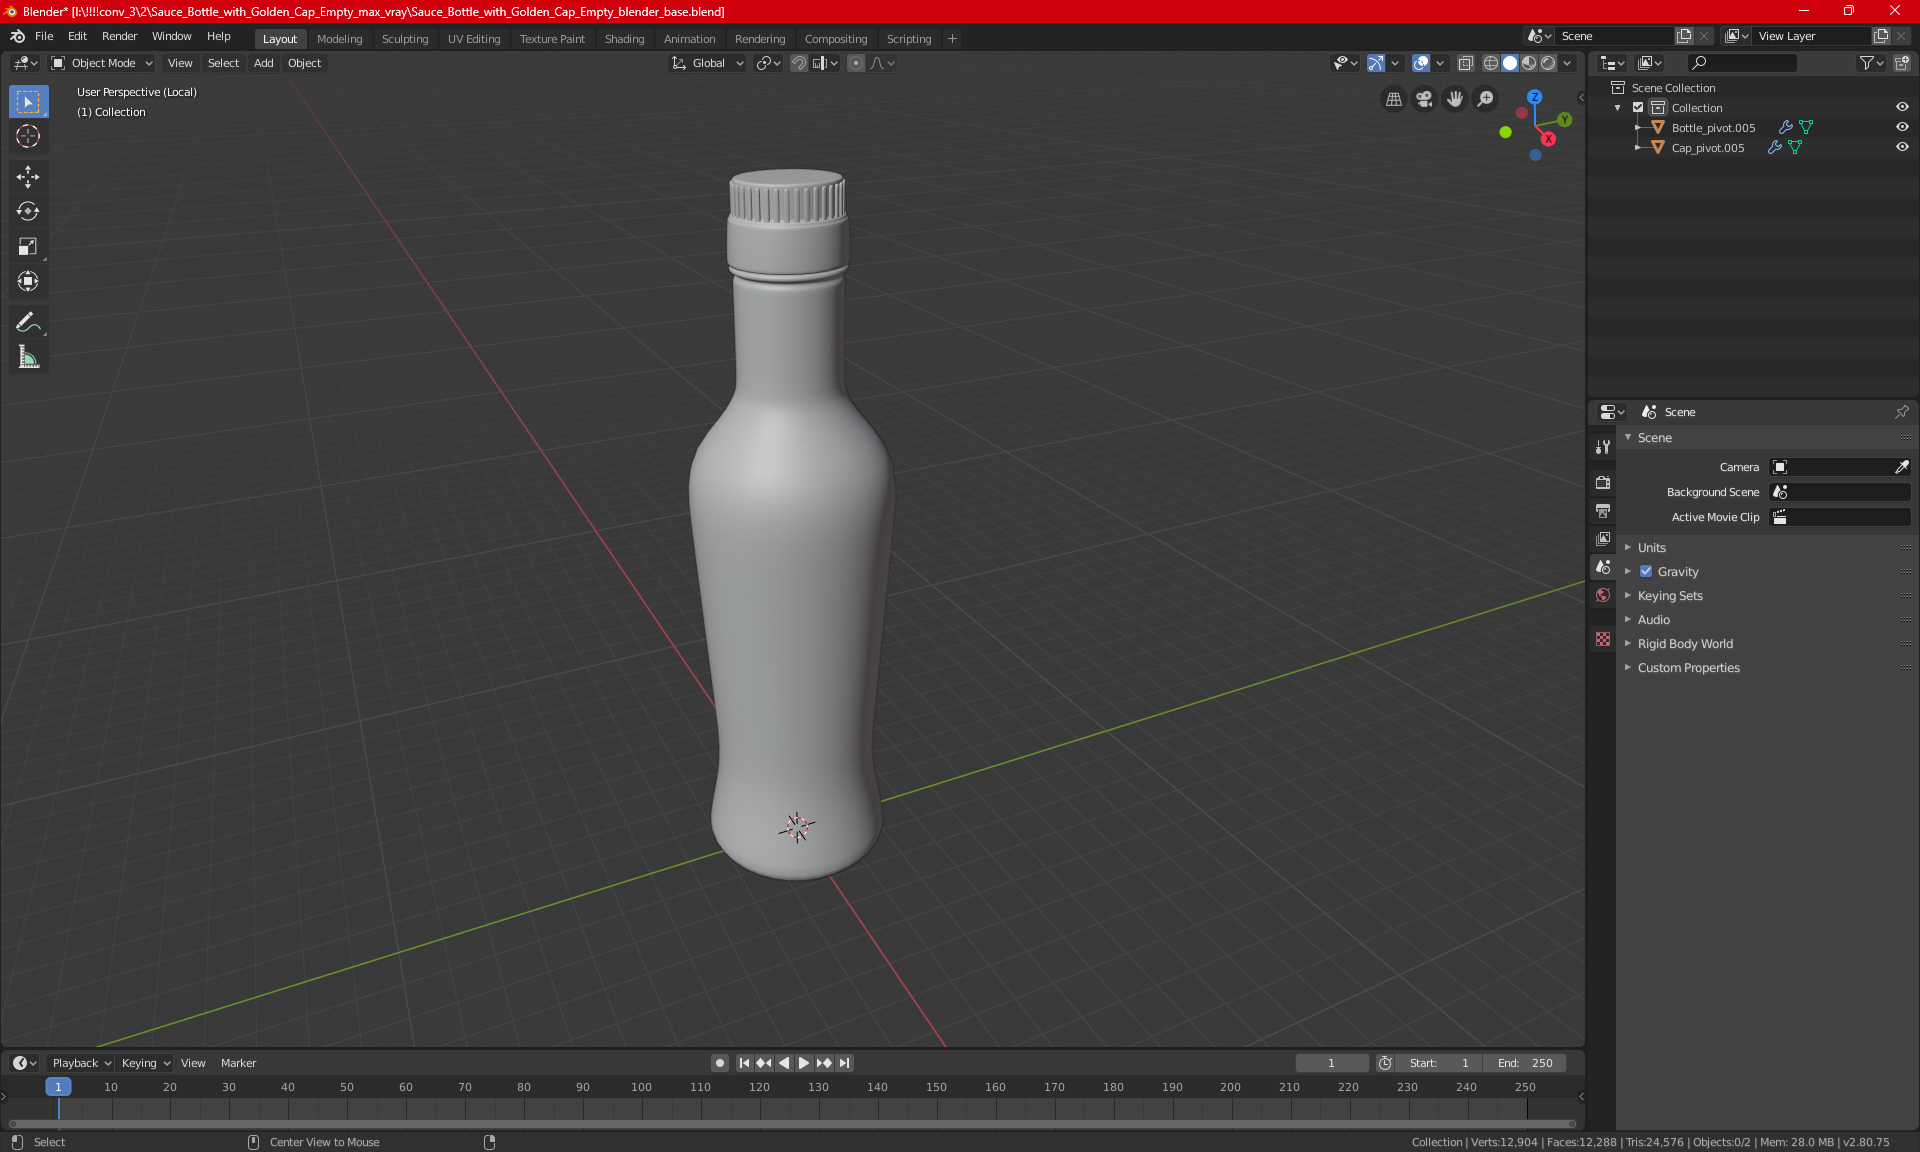Hide Bottle_pivot.005 in viewport
Viewport: 1920px width, 1152px height.
(x=1902, y=127)
